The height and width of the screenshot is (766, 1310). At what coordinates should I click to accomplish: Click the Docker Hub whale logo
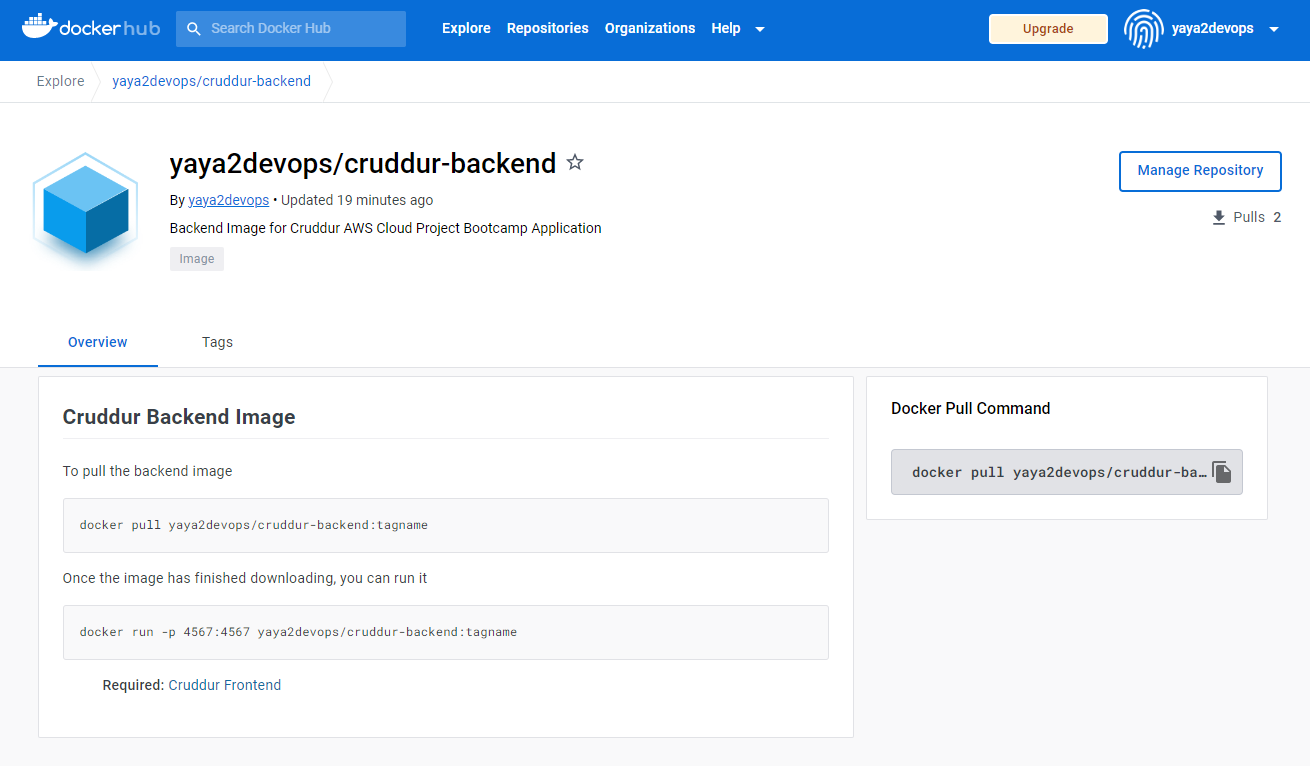[90, 27]
